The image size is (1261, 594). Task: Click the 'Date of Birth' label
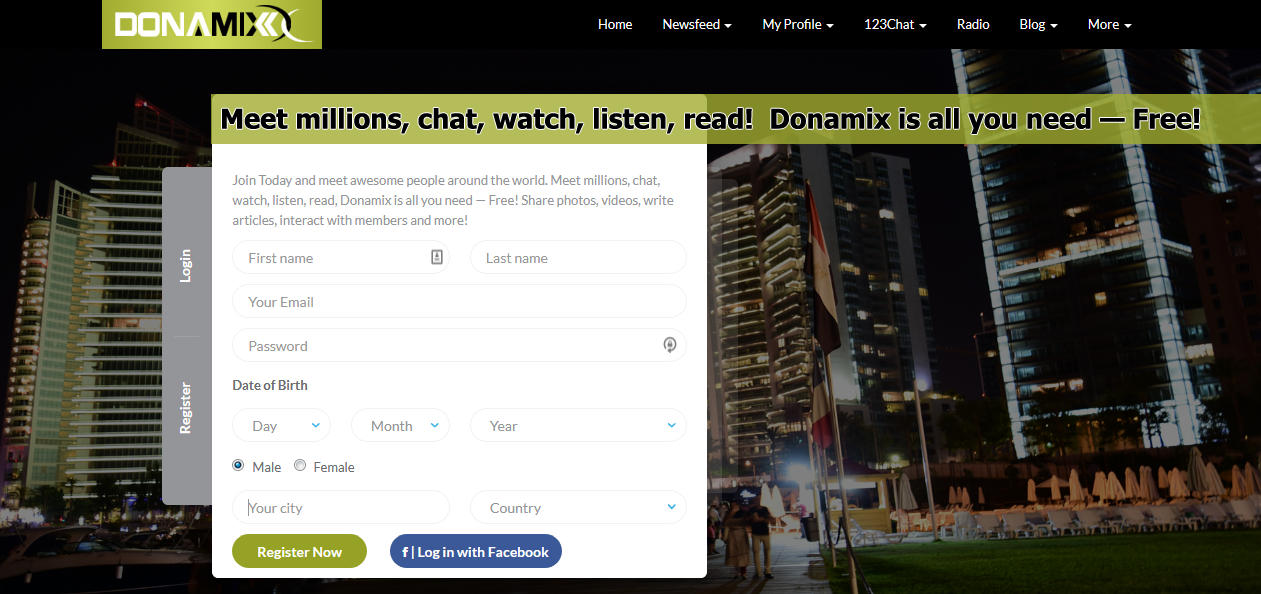pos(270,385)
